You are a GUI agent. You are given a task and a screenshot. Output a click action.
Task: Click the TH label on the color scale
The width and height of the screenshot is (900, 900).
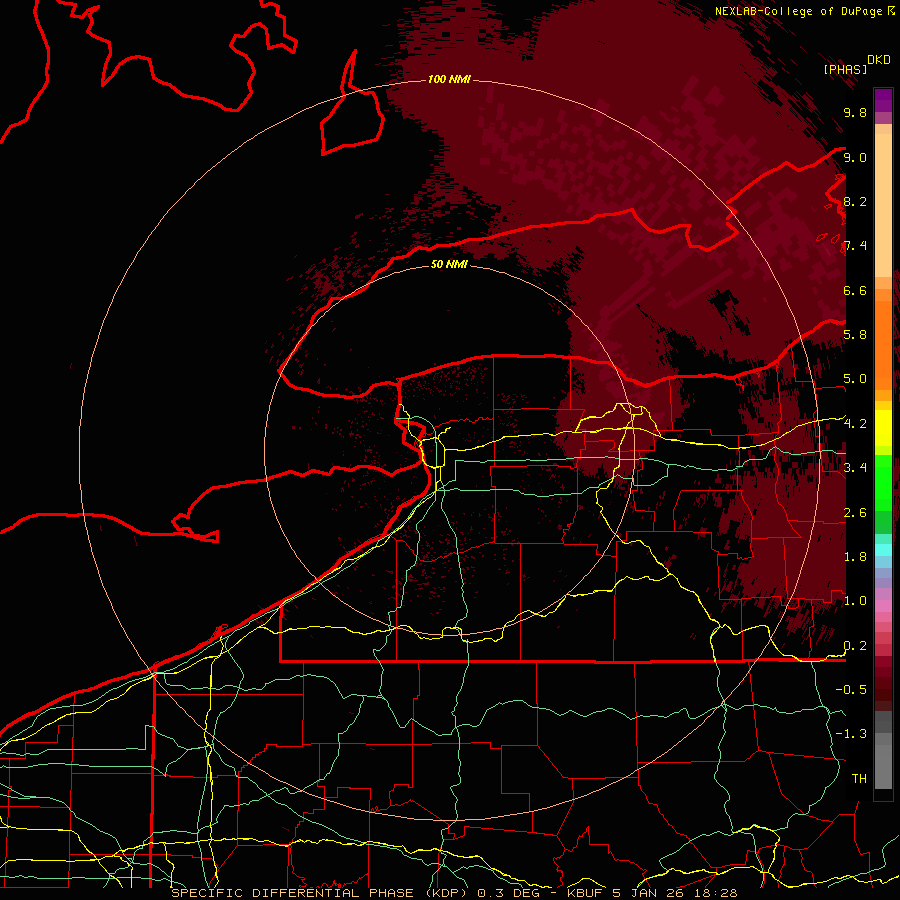pyautogui.click(x=859, y=779)
